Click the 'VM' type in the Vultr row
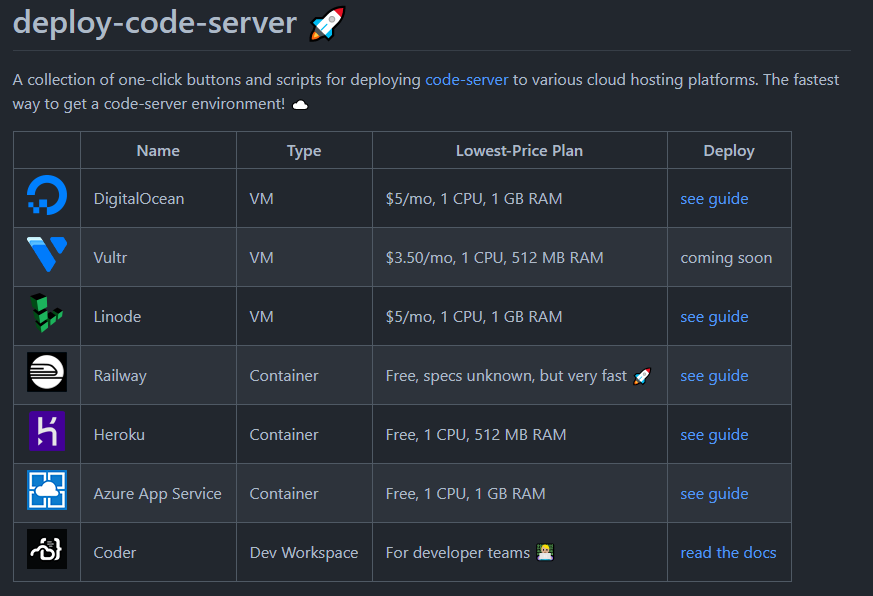This screenshot has width=873, height=596. (x=262, y=258)
